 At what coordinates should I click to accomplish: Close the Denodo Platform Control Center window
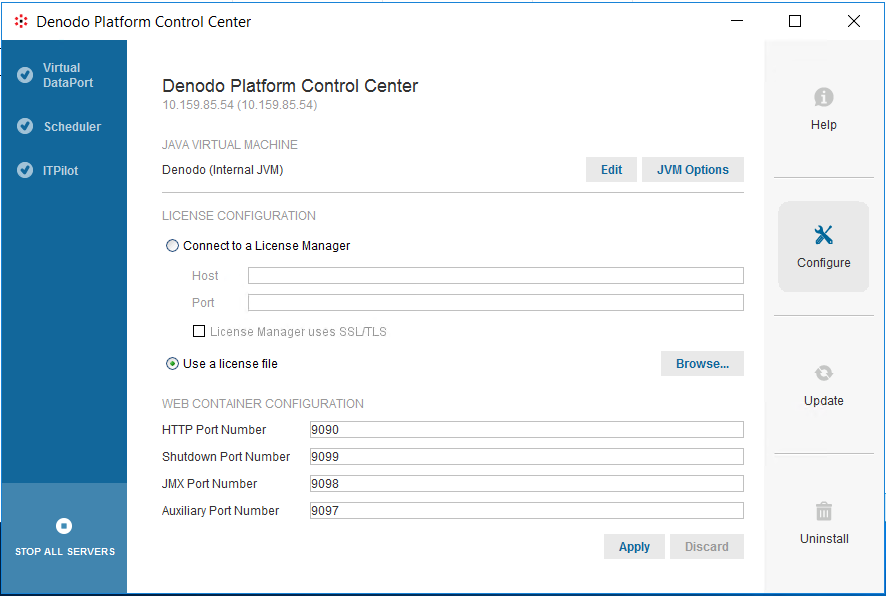[x=854, y=21]
